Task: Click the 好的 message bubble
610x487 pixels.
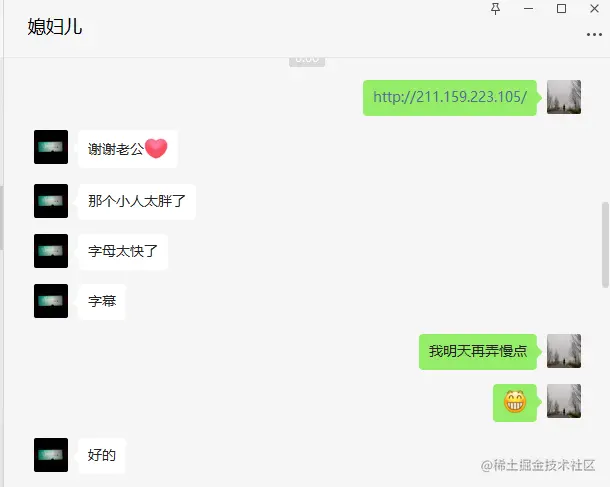Action: tap(102, 455)
